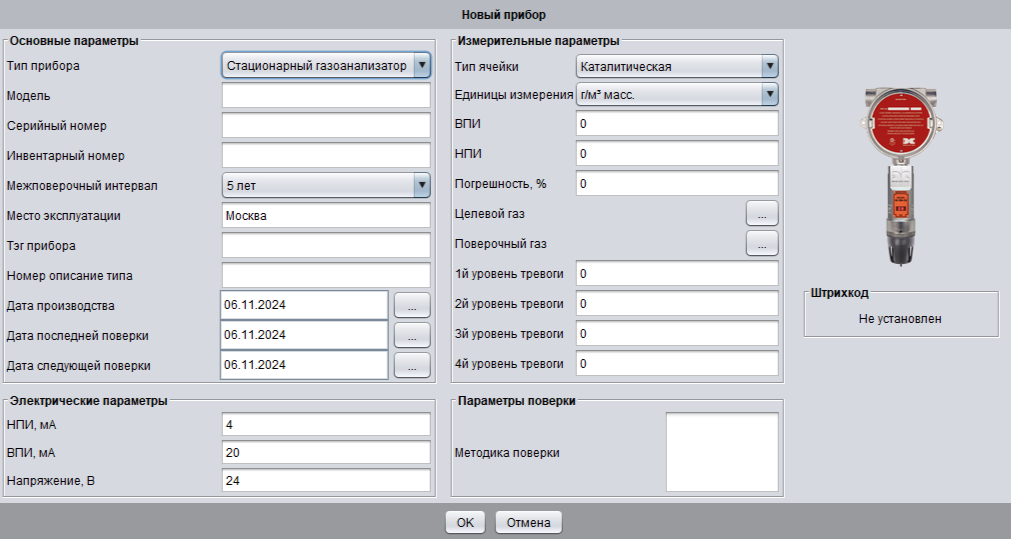Click into the Модель input field

click(x=325, y=96)
